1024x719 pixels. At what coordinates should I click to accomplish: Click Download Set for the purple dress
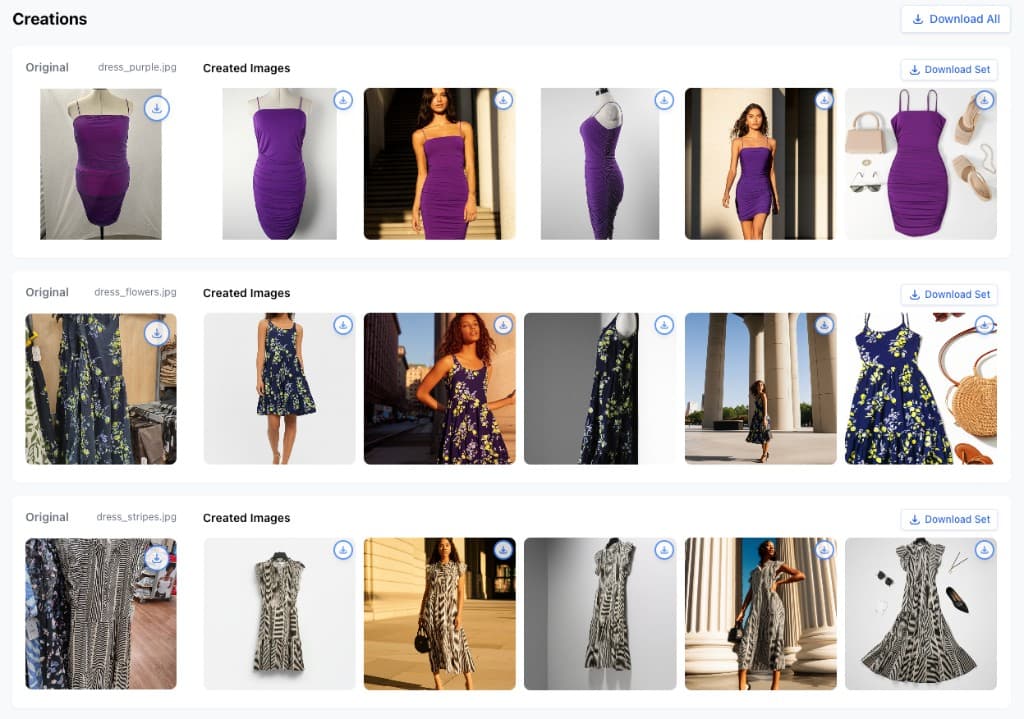948,69
